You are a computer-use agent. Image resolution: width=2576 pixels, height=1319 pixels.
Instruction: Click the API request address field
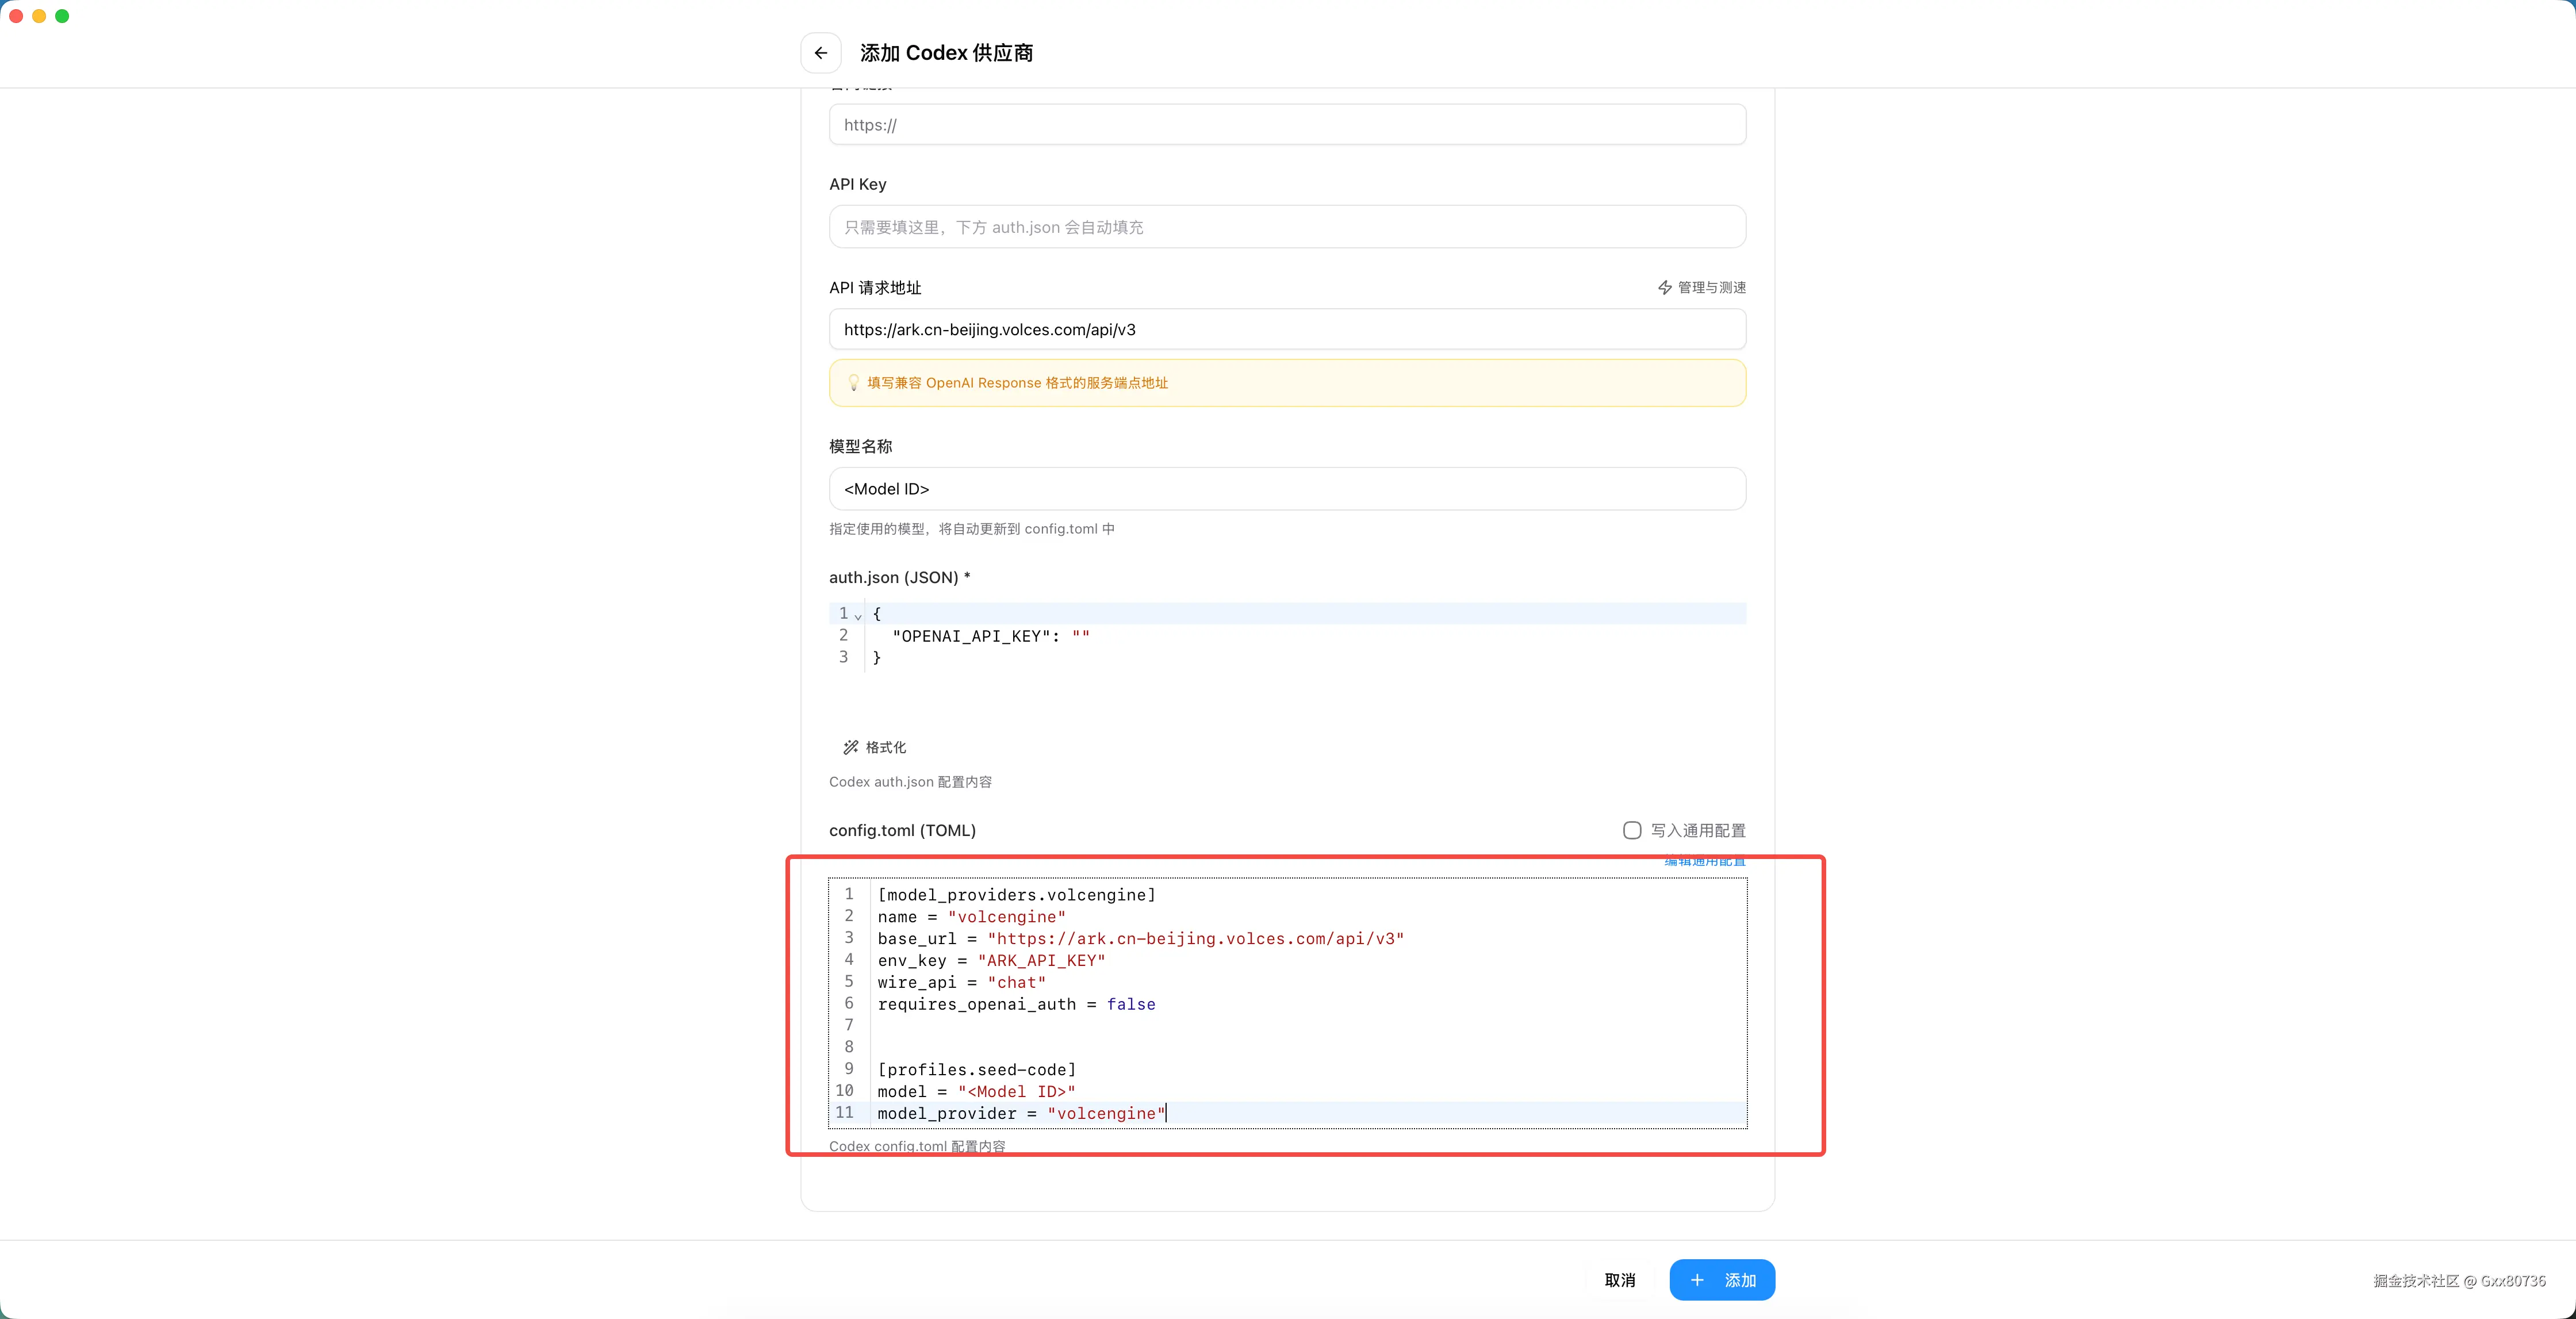[1287, 330]
